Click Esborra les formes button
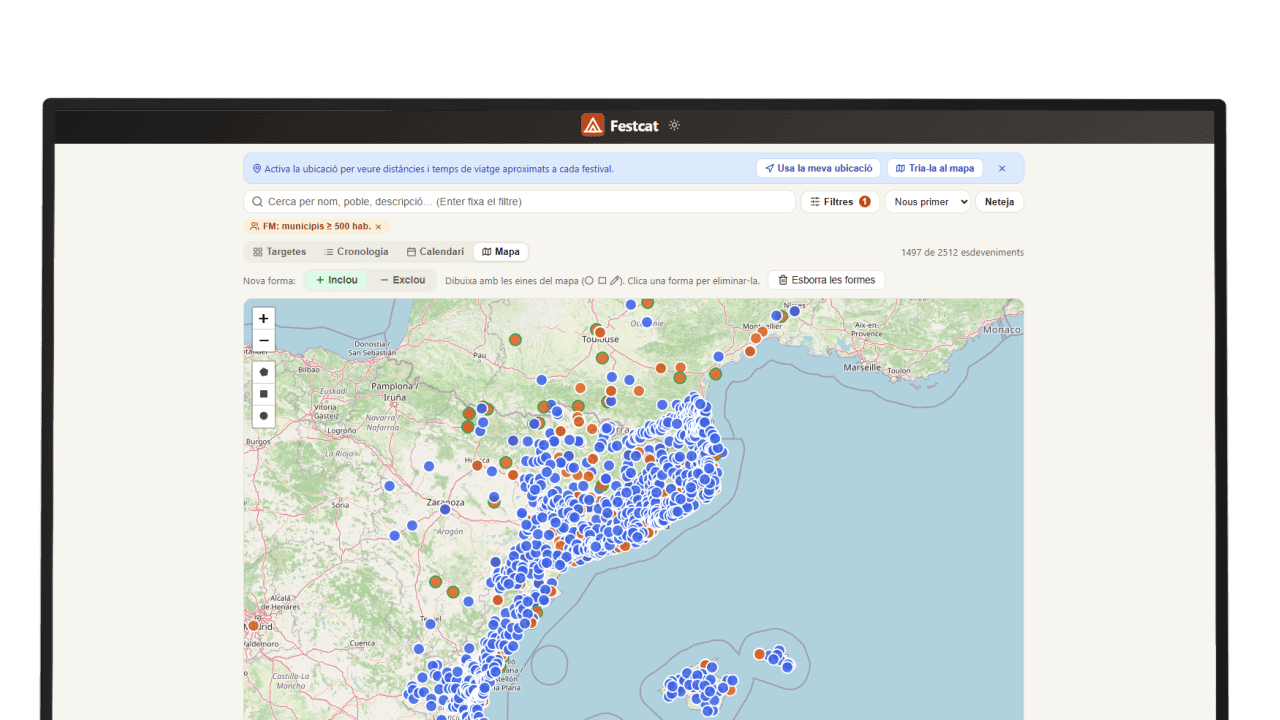The height and width of the screenshot is (720, 1280). (826, 280)
